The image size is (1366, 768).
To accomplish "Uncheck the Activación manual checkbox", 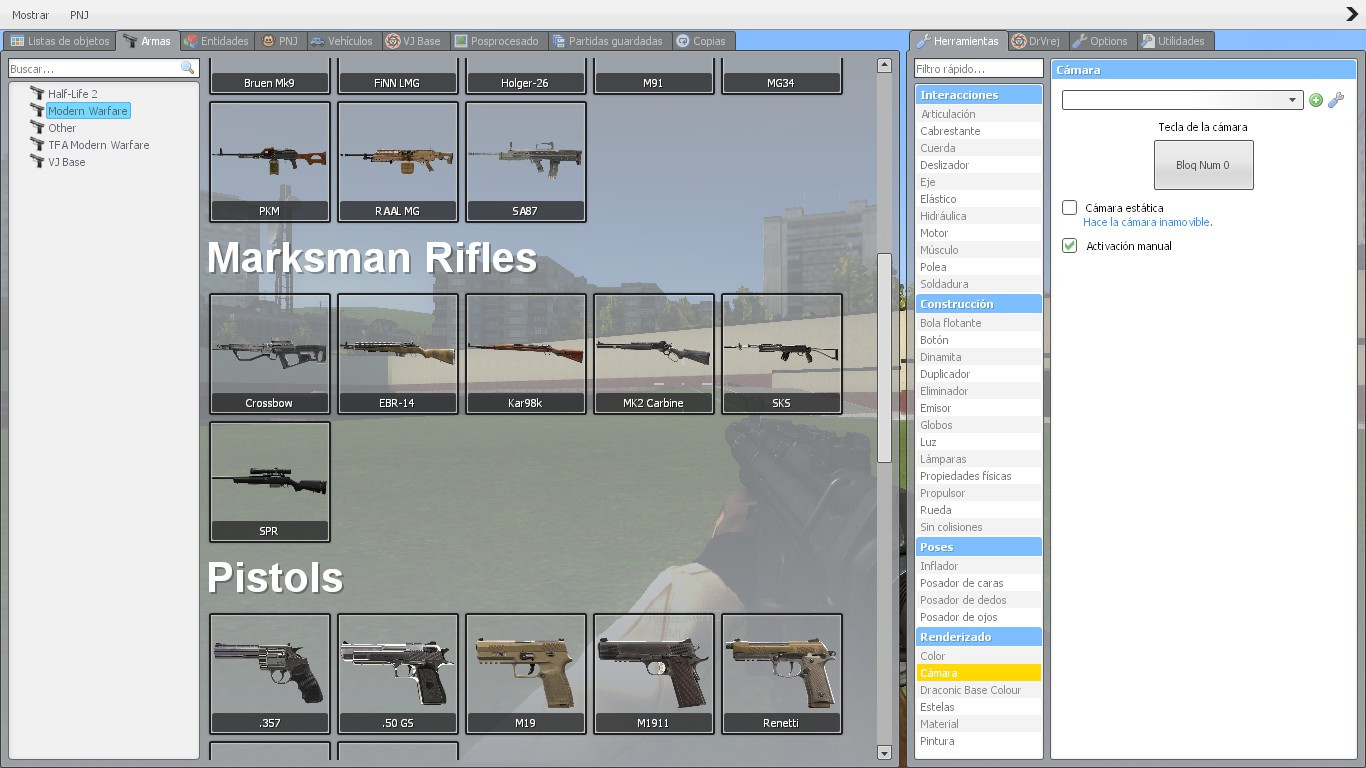I will 1070,246.
